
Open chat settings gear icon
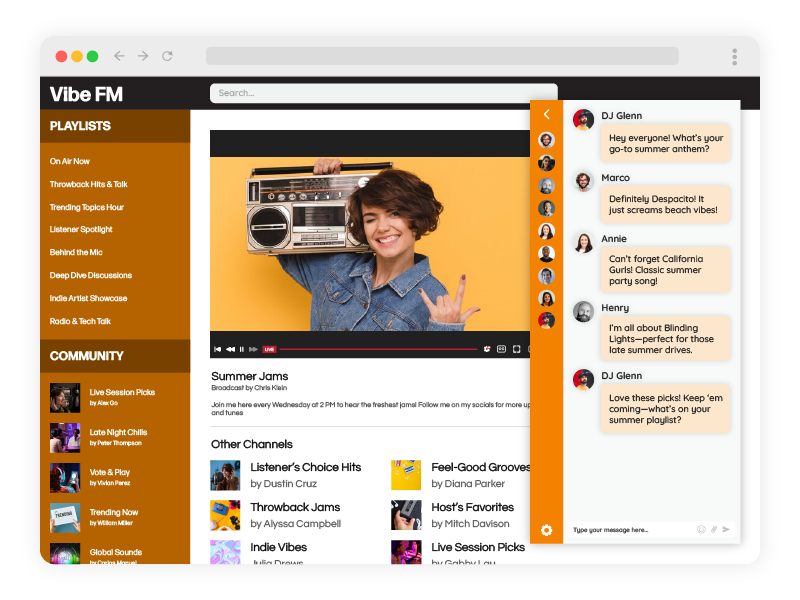(x=546, y=530)
